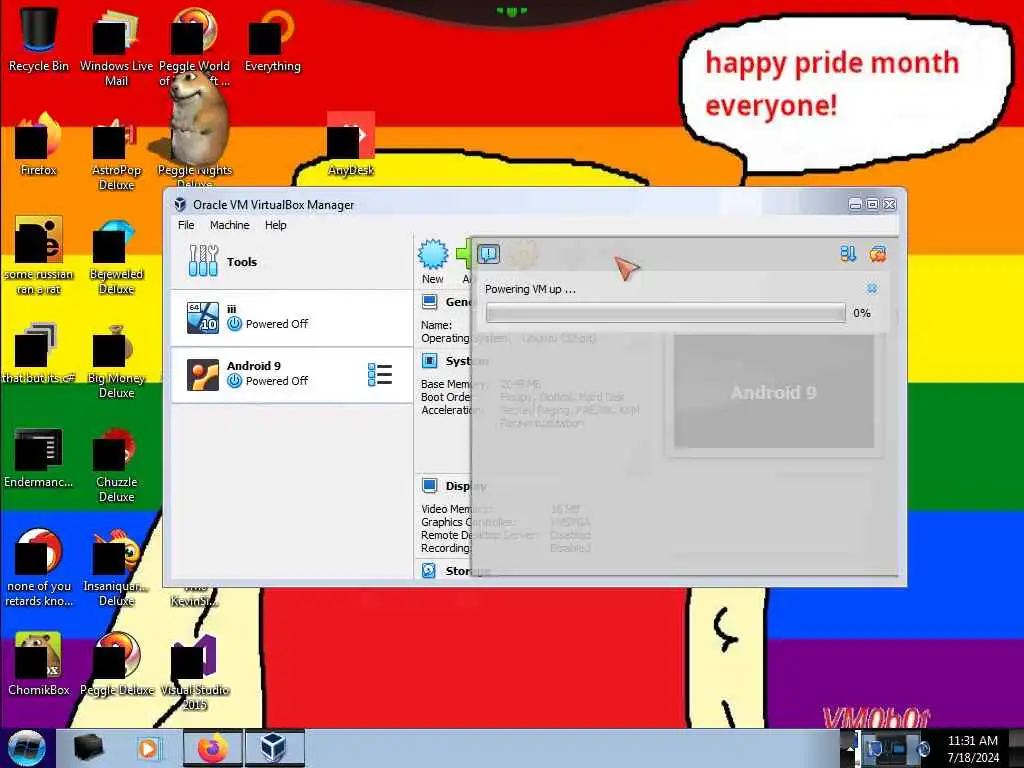The width and height of the screenshot is (1024, 768).
Task: Open Big Money Deluxe desktop icon
Action: pyautogui.click(x=116, y=361)
